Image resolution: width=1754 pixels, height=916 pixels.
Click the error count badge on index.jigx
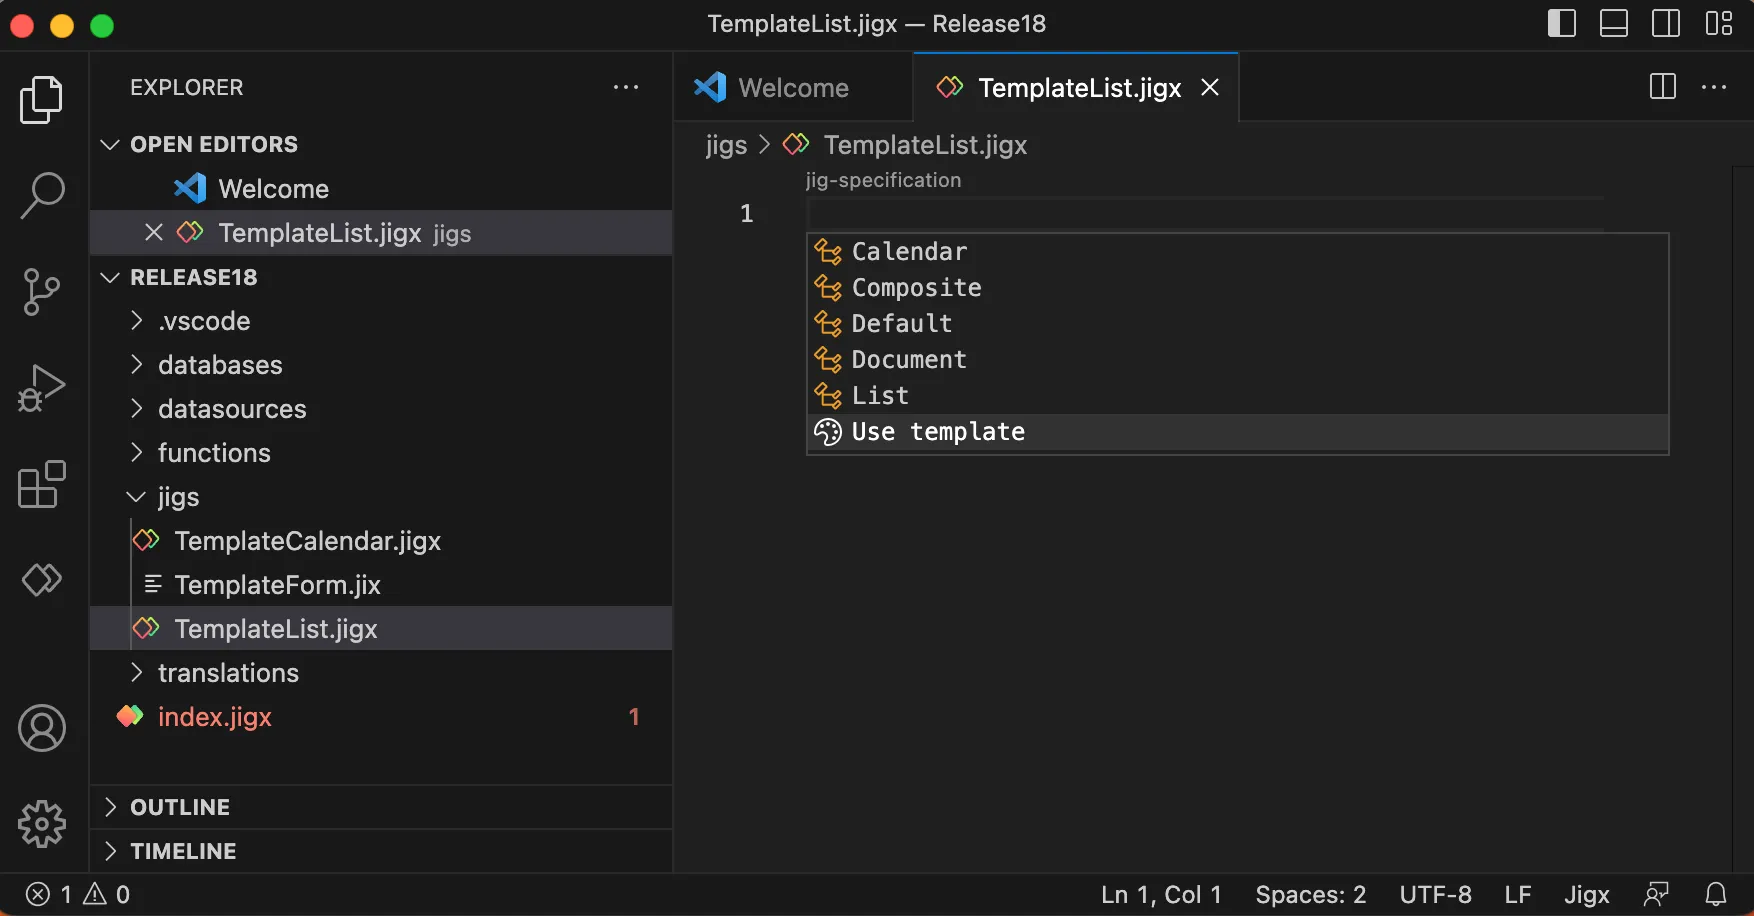pos(634,717)
